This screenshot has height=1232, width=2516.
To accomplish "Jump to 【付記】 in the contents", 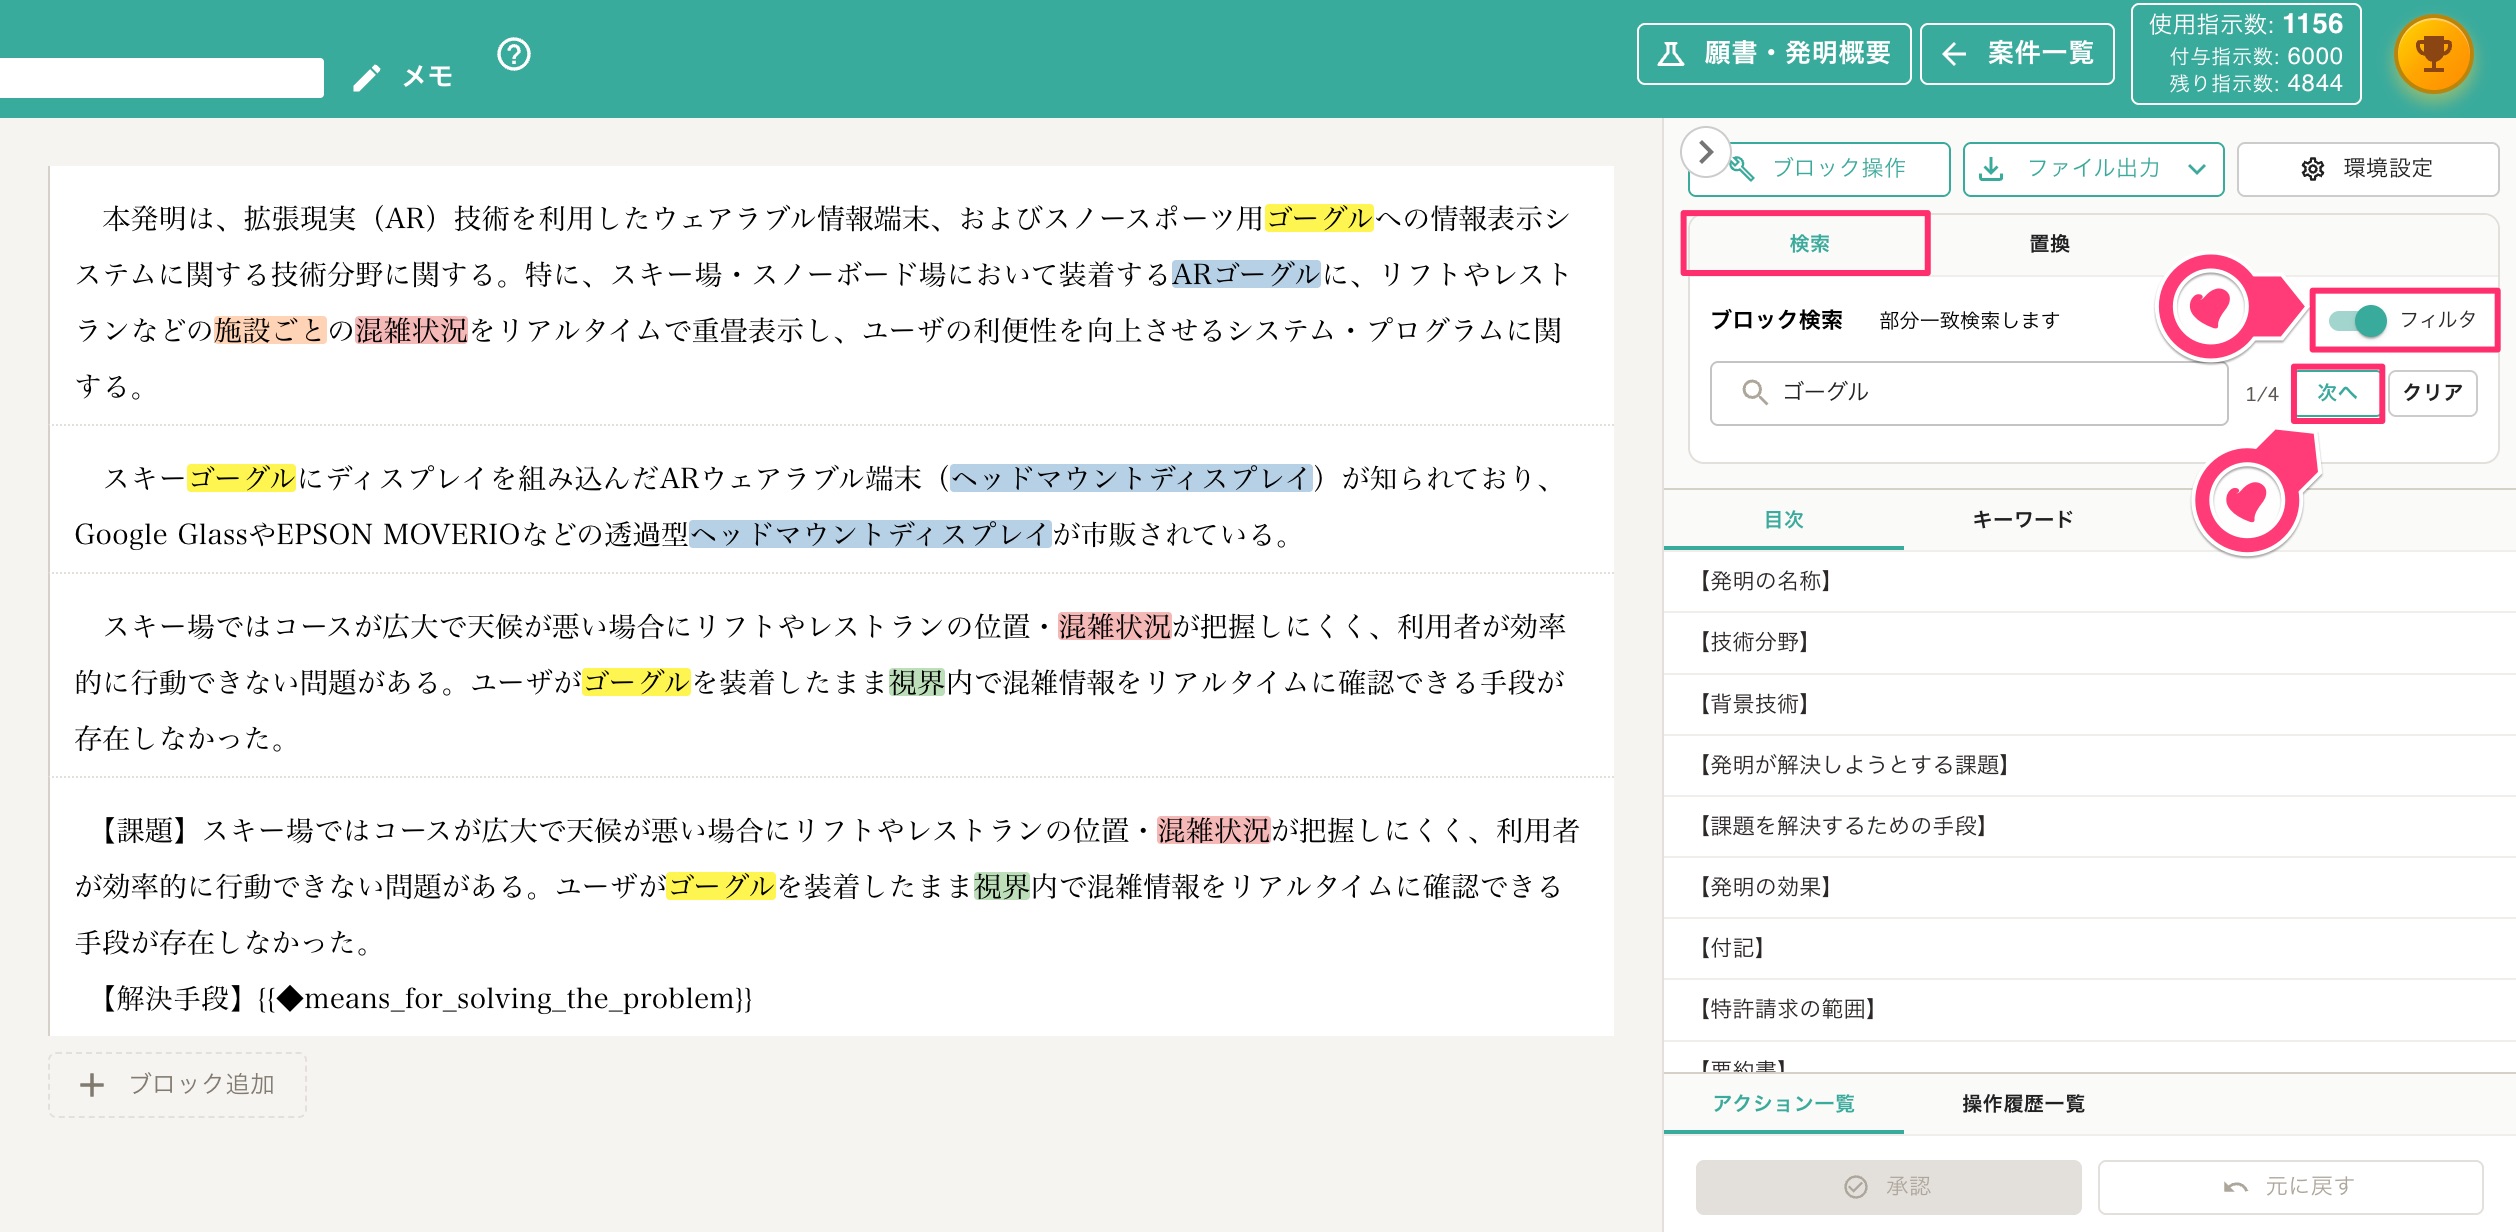I will pos(2090,948).
